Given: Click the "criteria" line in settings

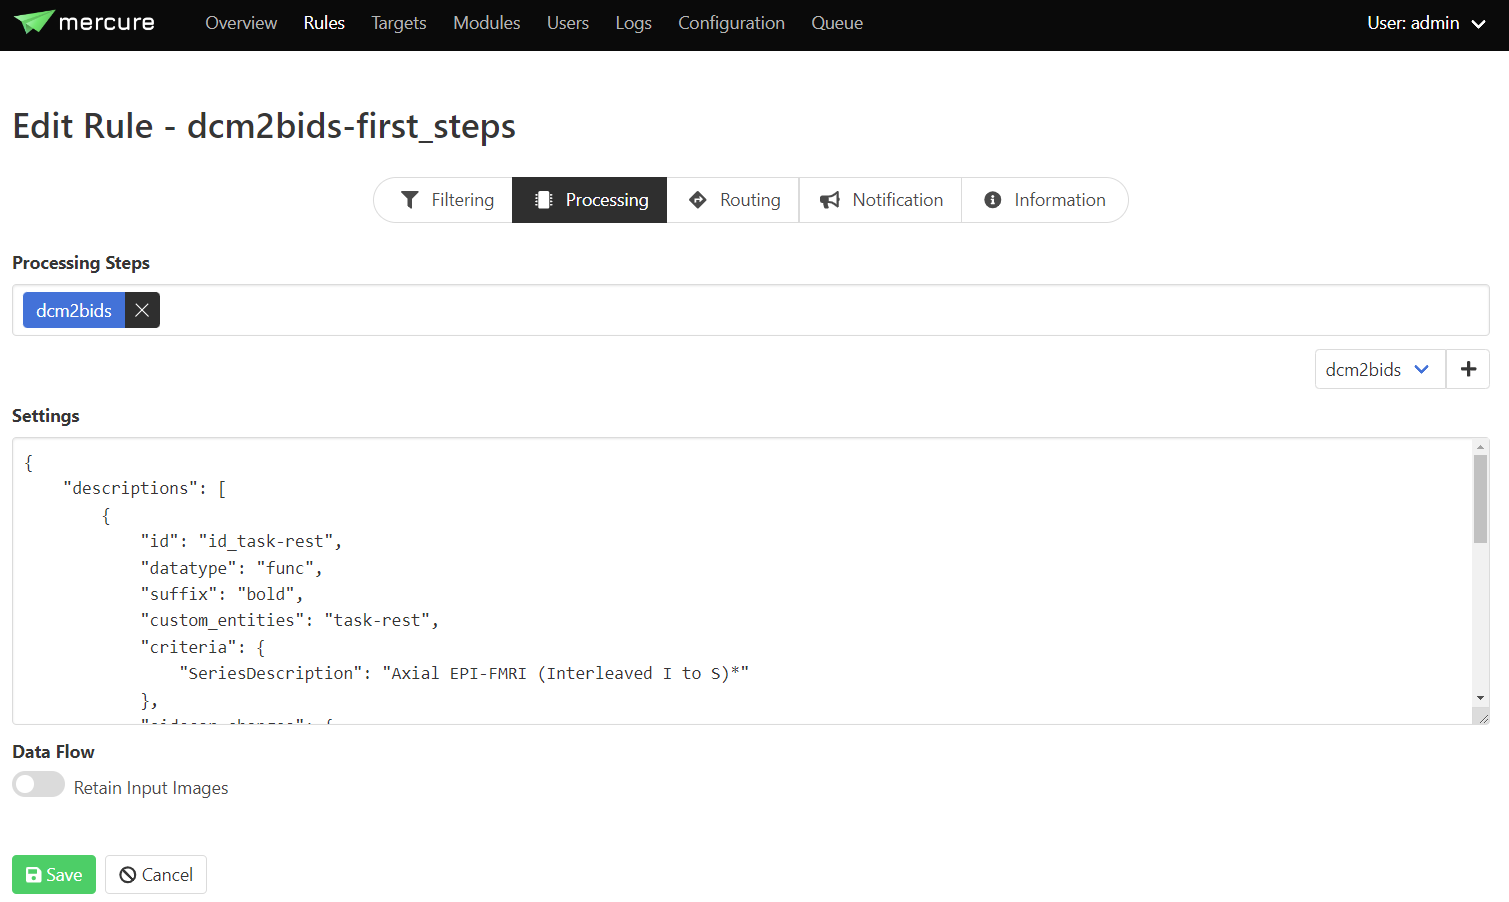Looking at the screenshot, I should click(x=202, y=647).
